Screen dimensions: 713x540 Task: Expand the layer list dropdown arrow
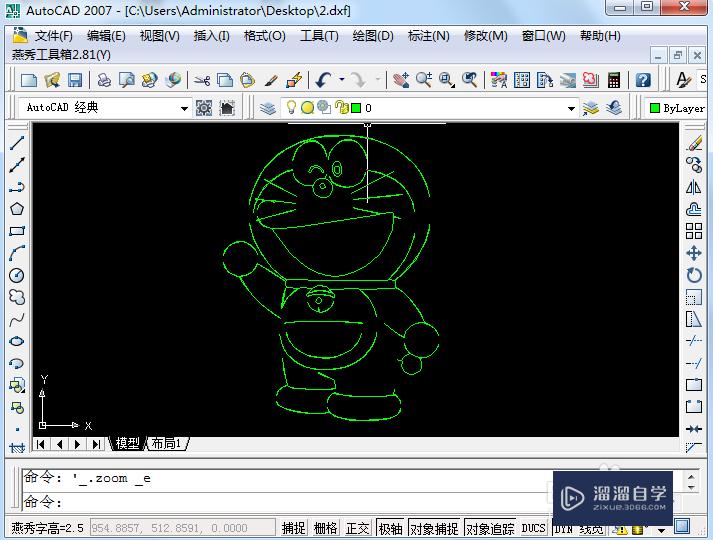click(x=571, y=108)
